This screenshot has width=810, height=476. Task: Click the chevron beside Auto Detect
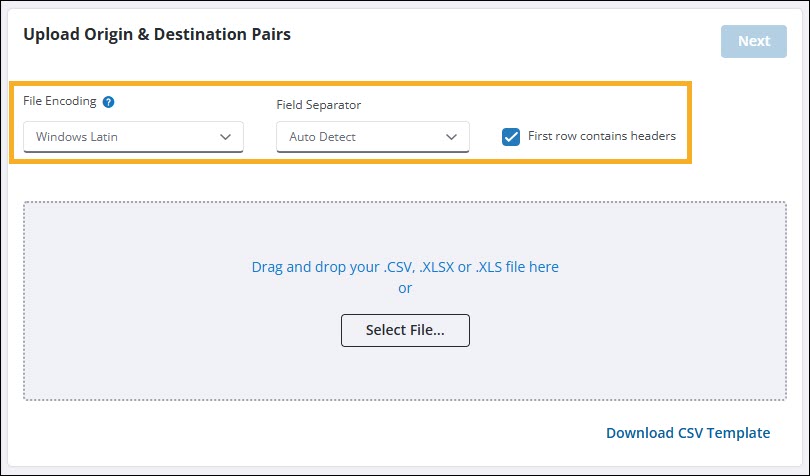coord(451,137)
